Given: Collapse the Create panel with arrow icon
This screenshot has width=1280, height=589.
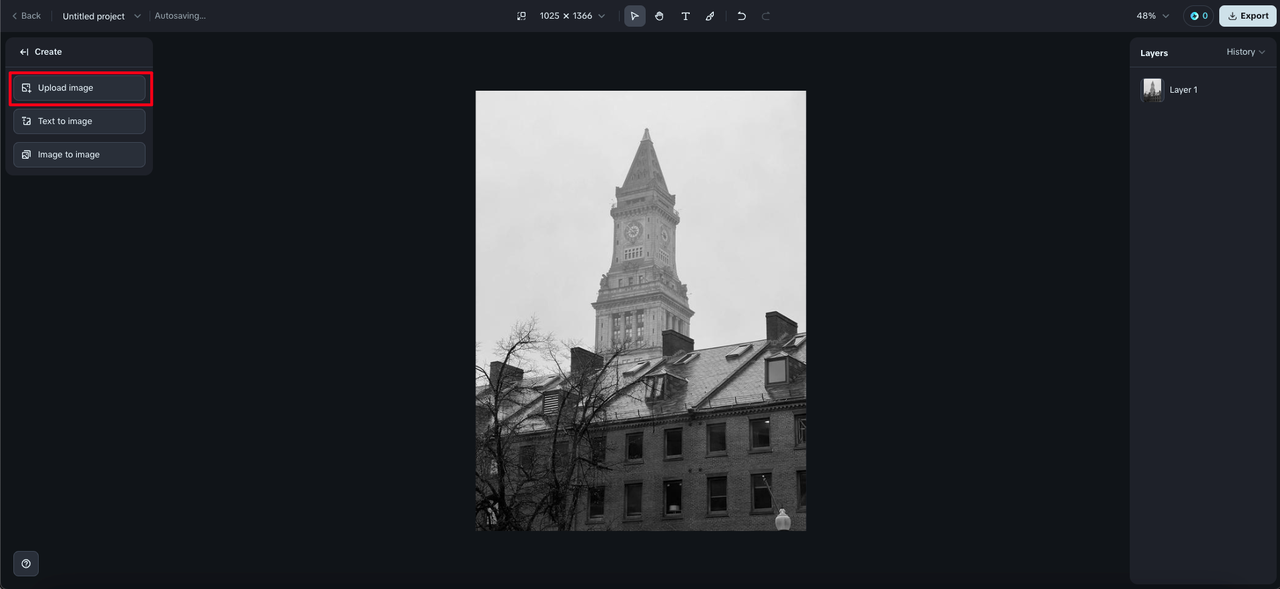Looking at the screenshot, I should coord(24,52).
